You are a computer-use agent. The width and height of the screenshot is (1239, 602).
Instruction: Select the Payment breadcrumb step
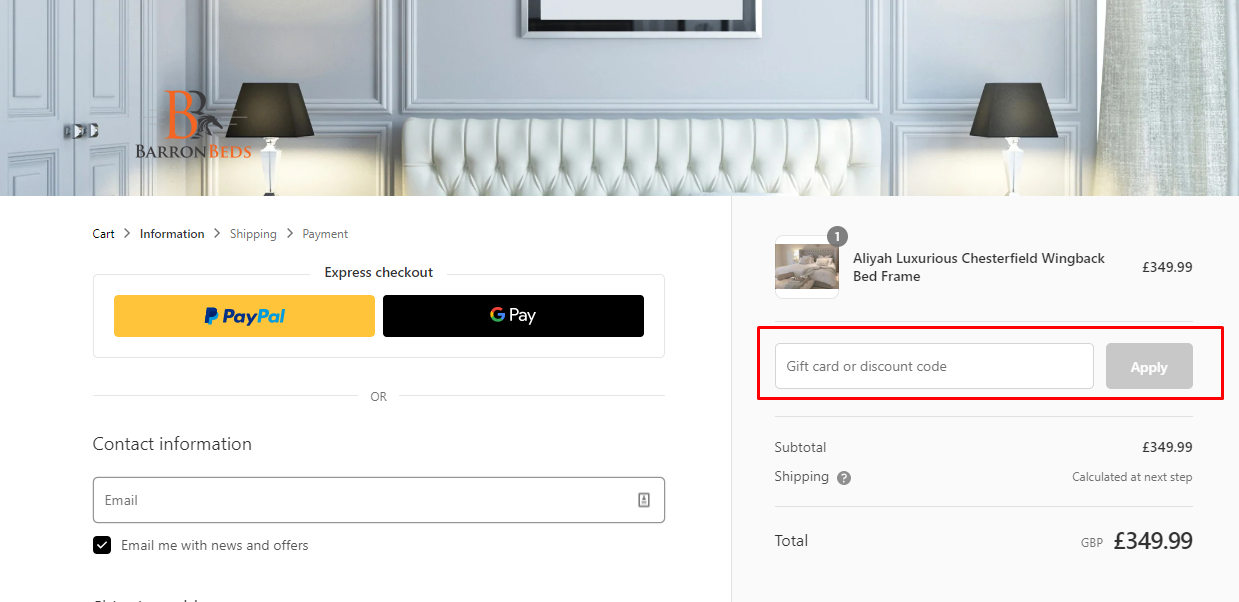[x=325, y=234]
